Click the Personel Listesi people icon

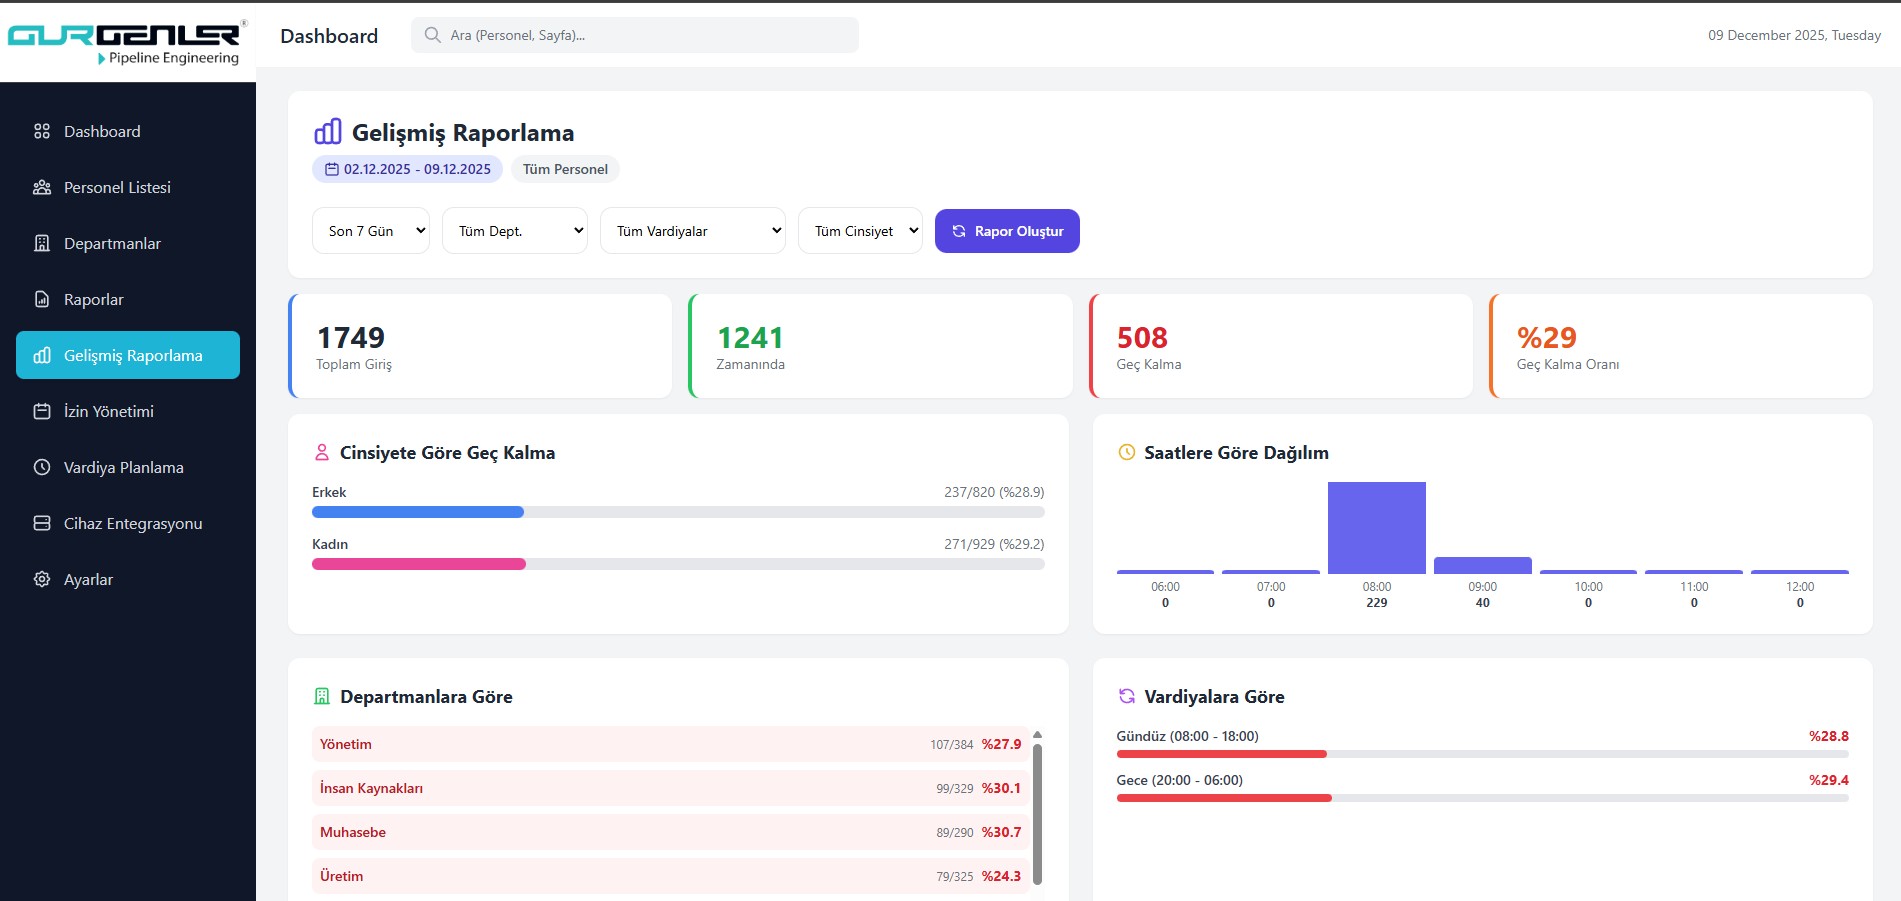click(x=42, y=187)
